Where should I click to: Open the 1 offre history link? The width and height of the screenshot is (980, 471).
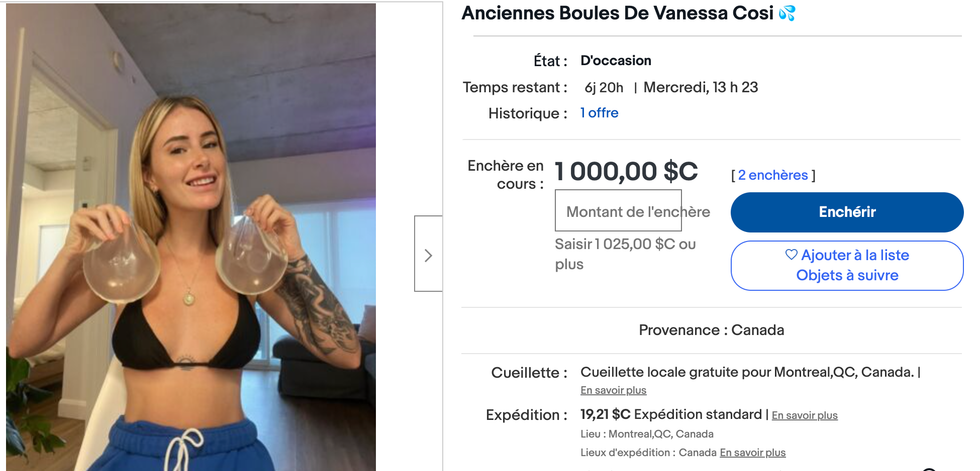pos(599,113)
